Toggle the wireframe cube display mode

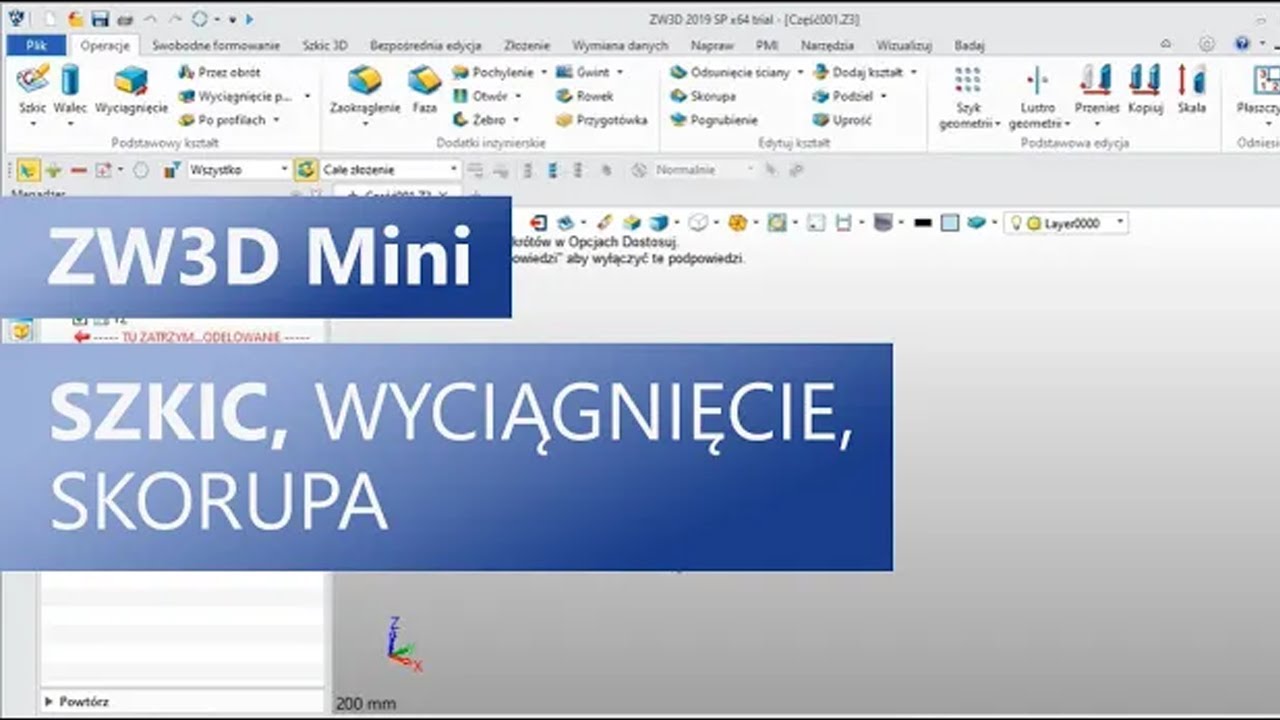pyautogui.click(x=699, y=223)
